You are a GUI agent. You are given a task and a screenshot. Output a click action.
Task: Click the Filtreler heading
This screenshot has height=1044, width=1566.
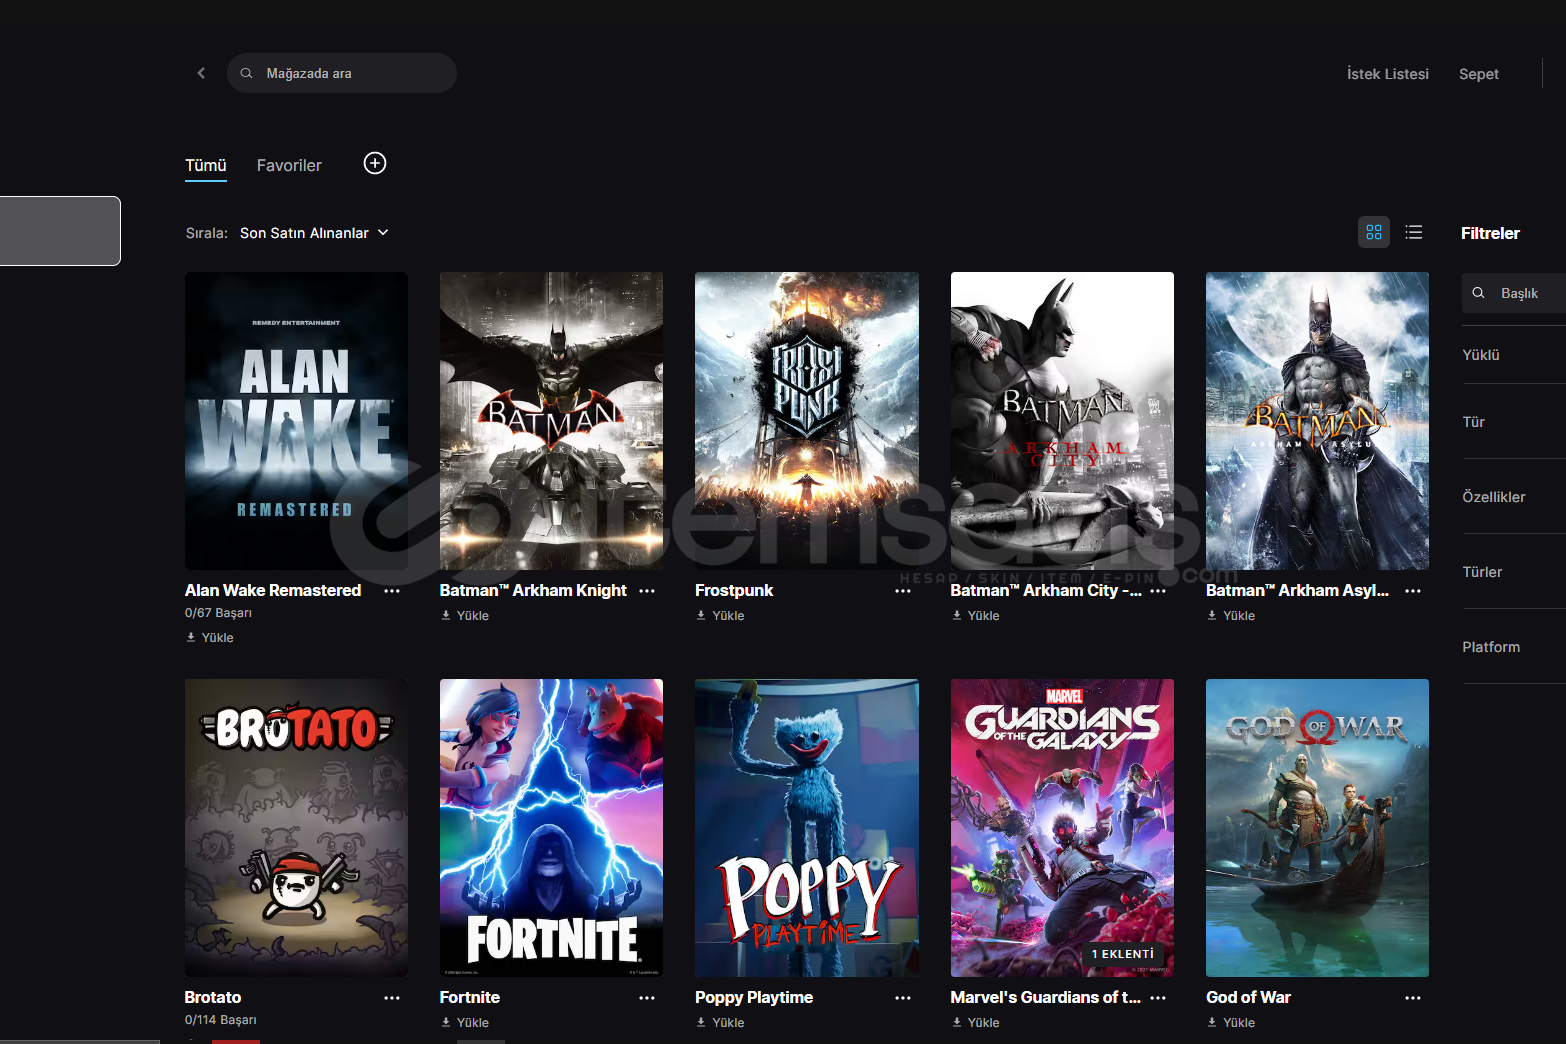click(1490, 233)
